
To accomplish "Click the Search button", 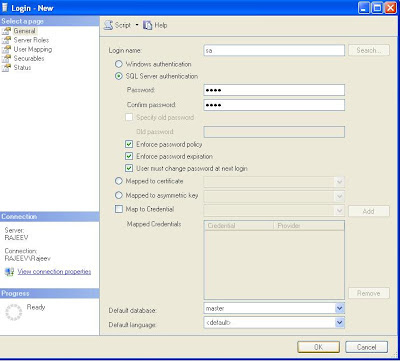I will click(x=369, y=50).
